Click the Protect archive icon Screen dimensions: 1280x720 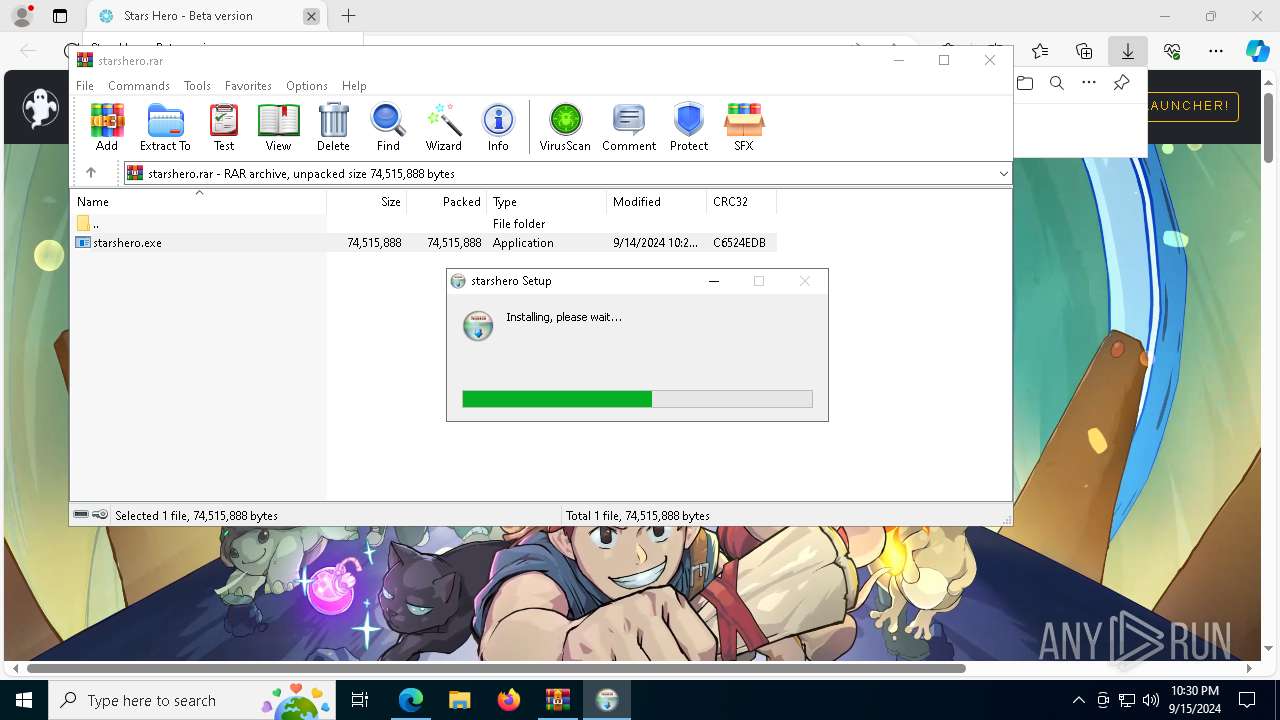point(689,127)
